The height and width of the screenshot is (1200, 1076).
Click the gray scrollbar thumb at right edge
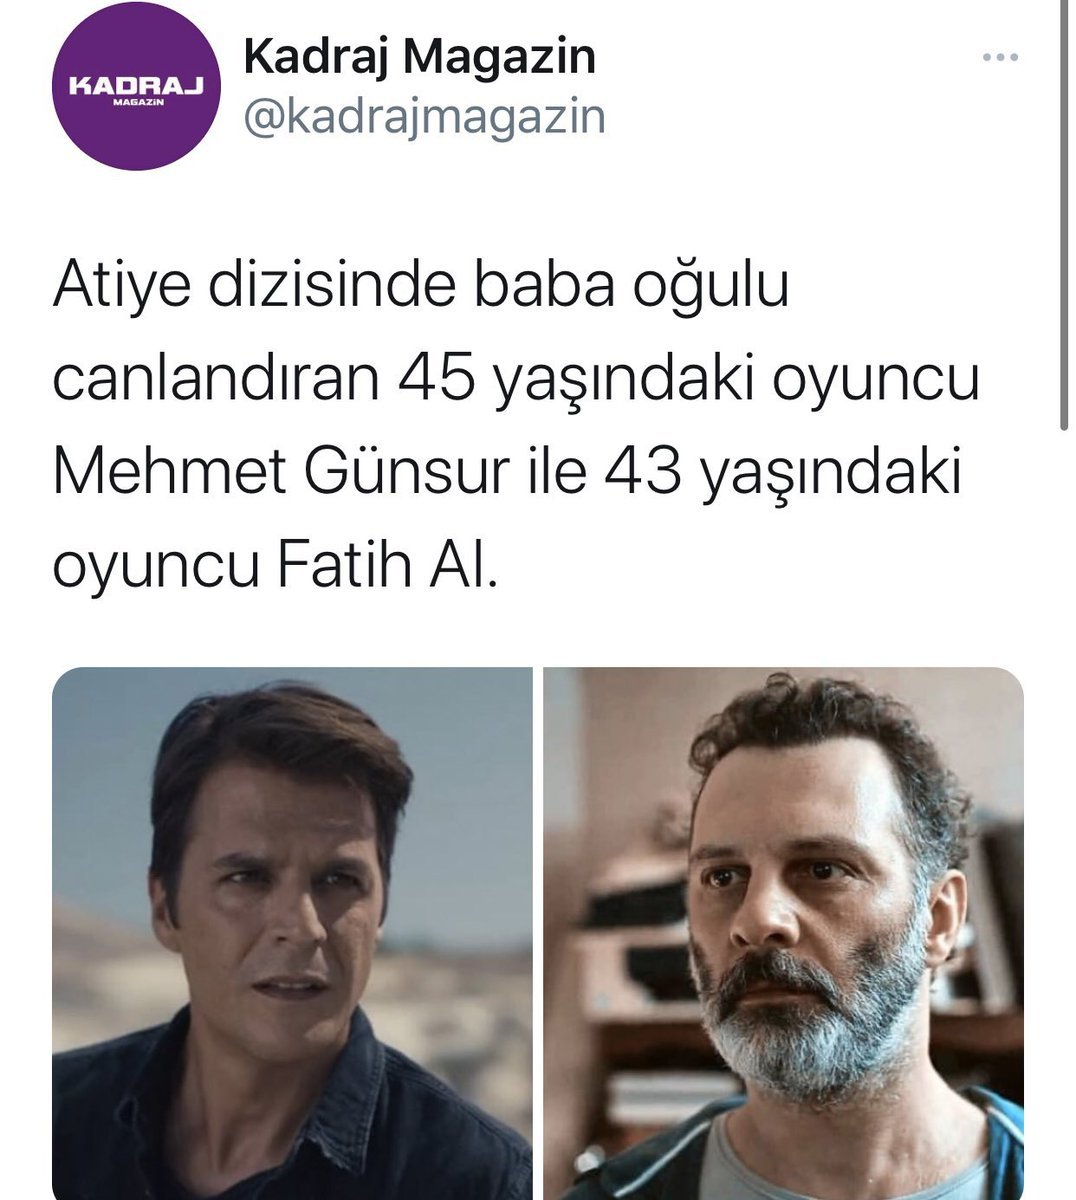tap(1064, 214)
